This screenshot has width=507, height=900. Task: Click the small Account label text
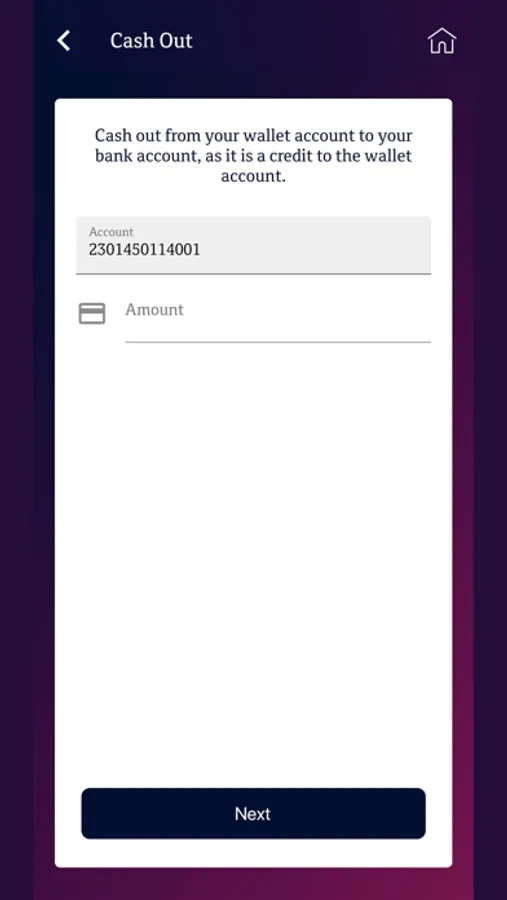click(111, 232)
